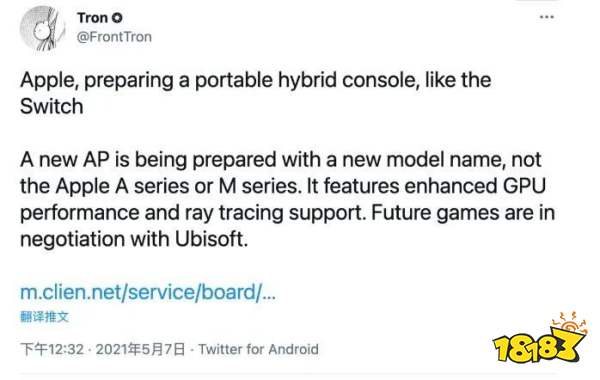The image size is (600, 380).
Task: Click the word 'Ubisoft.' in the tweet
Action: (x=212, y=239)
